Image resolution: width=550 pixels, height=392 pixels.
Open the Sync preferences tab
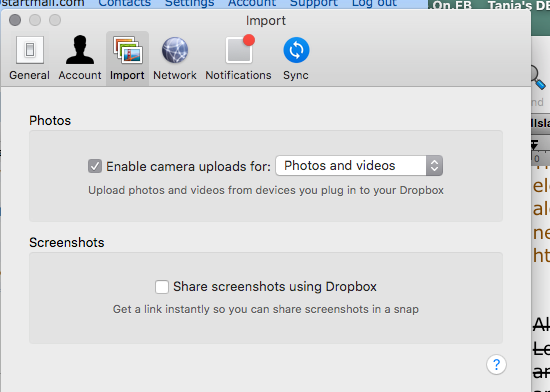pyautogui.click(x=296, y=59)
